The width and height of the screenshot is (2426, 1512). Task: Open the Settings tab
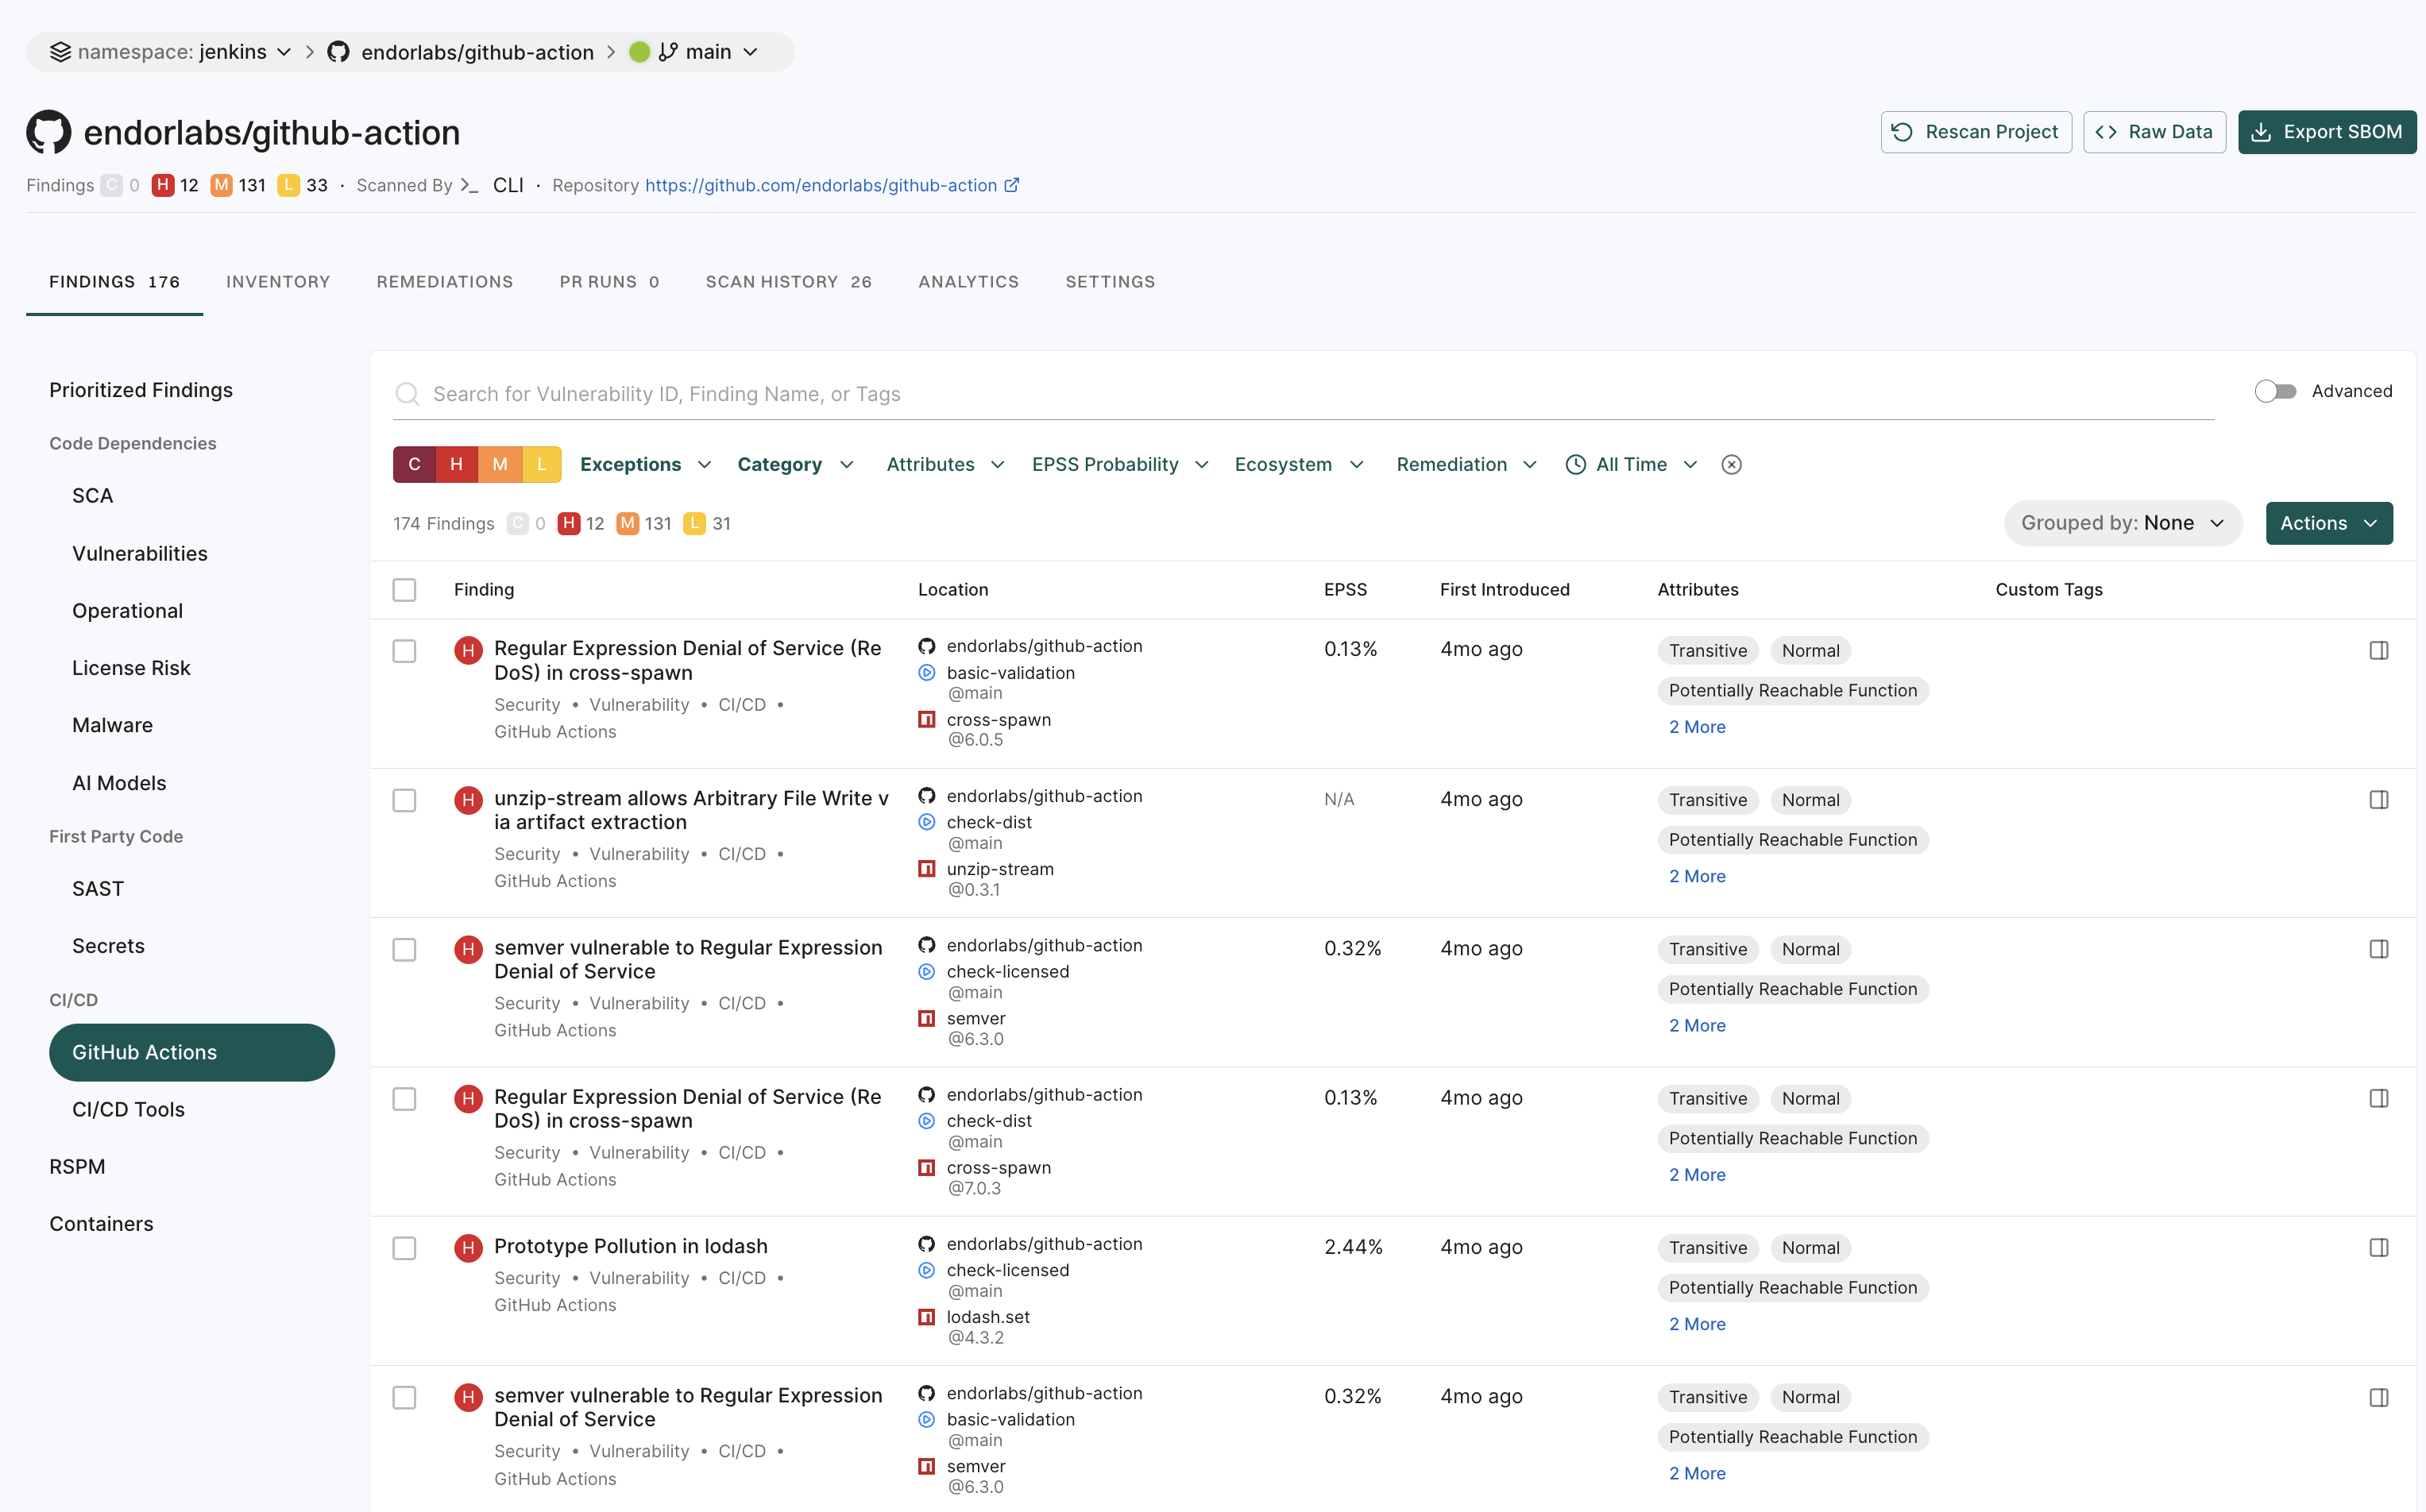coord(1109,282)
